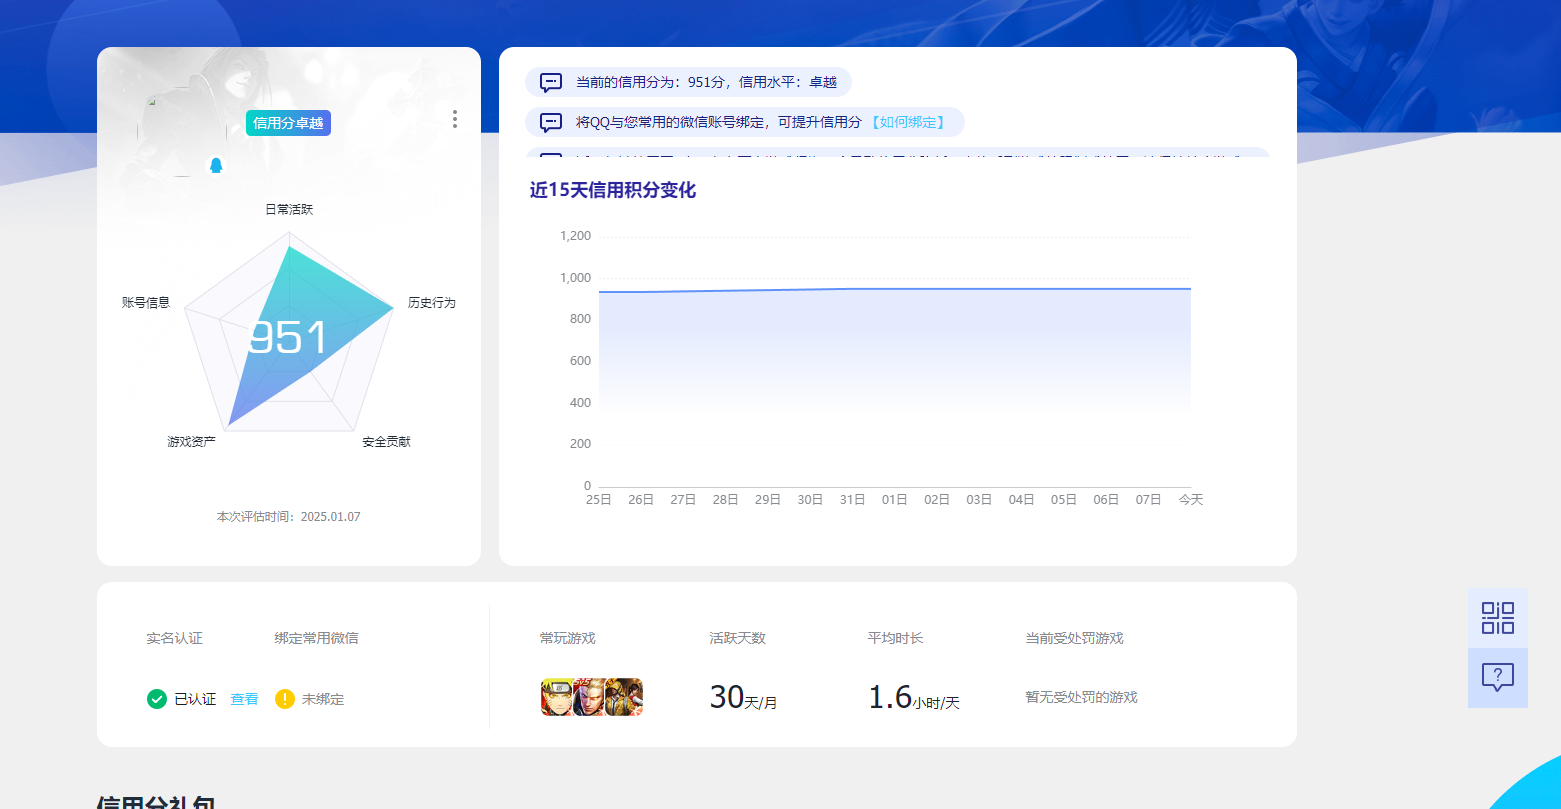Click the 账号信息 radar label
Screen dimensions: 1561x809
[146, 302]
